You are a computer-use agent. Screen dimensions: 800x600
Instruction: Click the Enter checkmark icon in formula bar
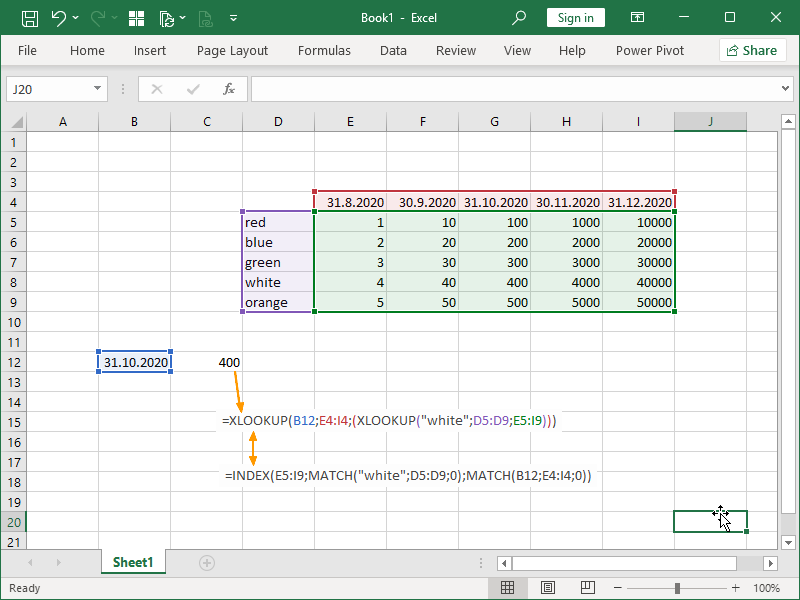(193, 89)
